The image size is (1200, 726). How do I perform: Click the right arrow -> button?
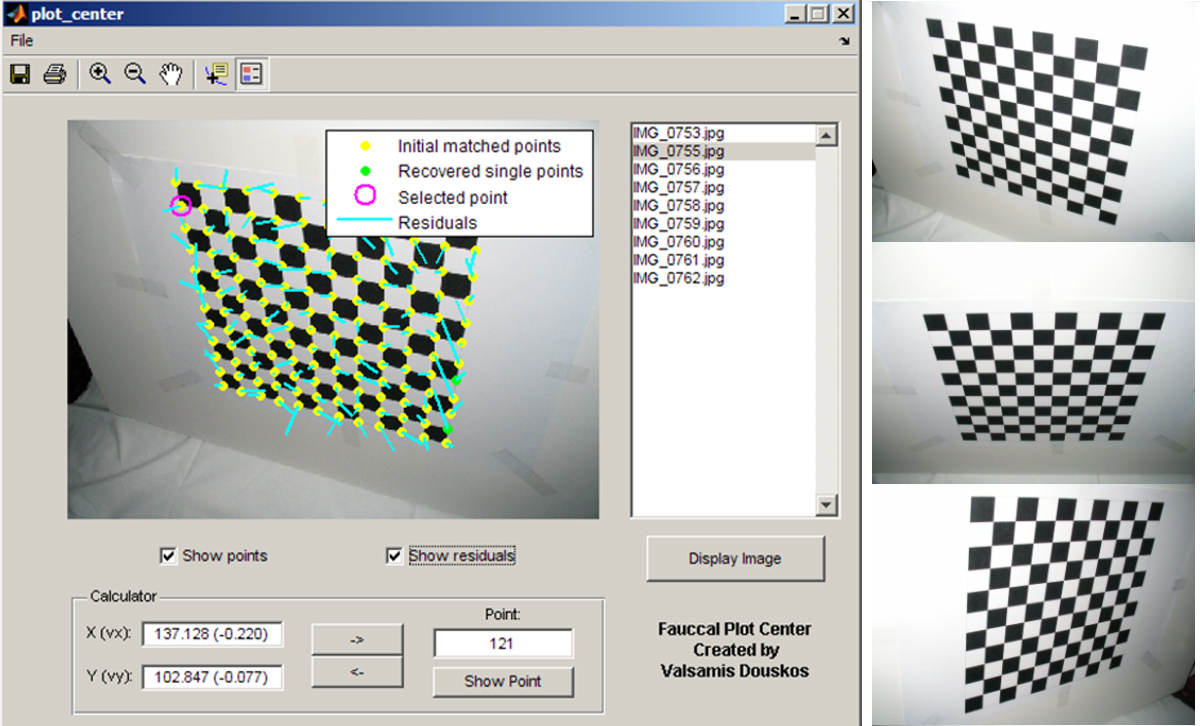[357, 639]
